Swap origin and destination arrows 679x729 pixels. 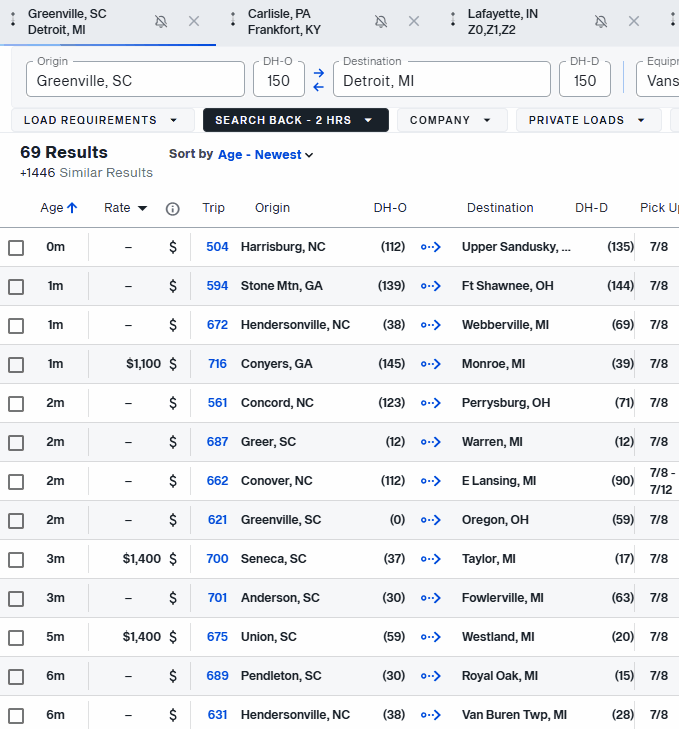tap(318, 79)
